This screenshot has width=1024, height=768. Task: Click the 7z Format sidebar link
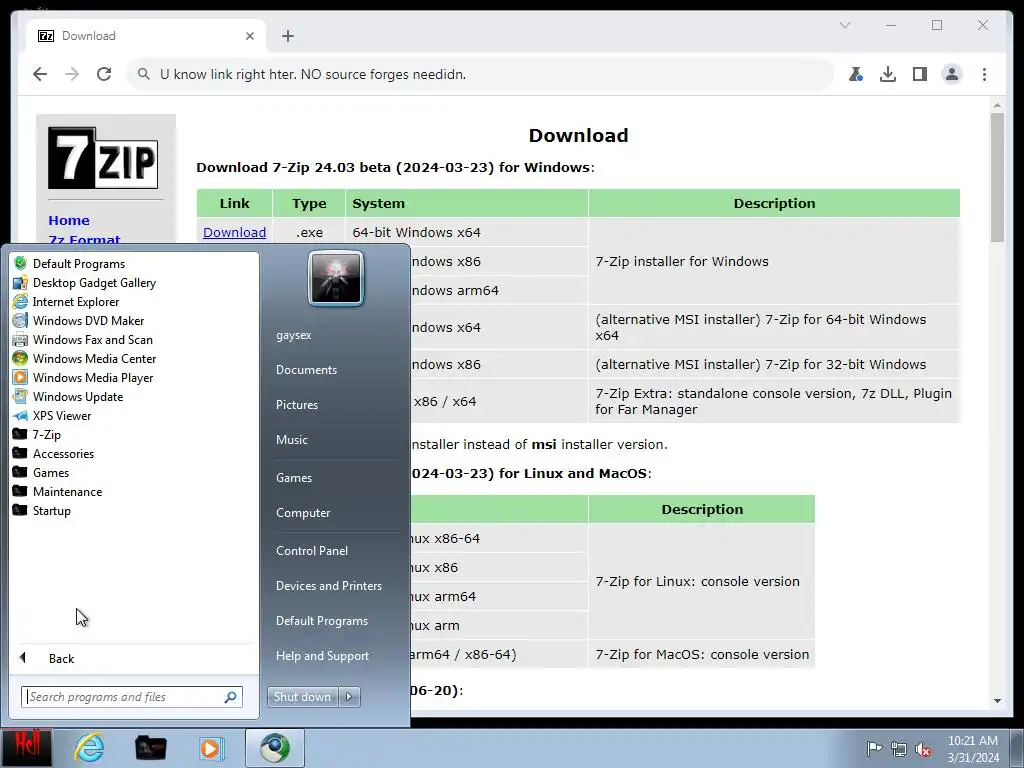coord(84,238)
